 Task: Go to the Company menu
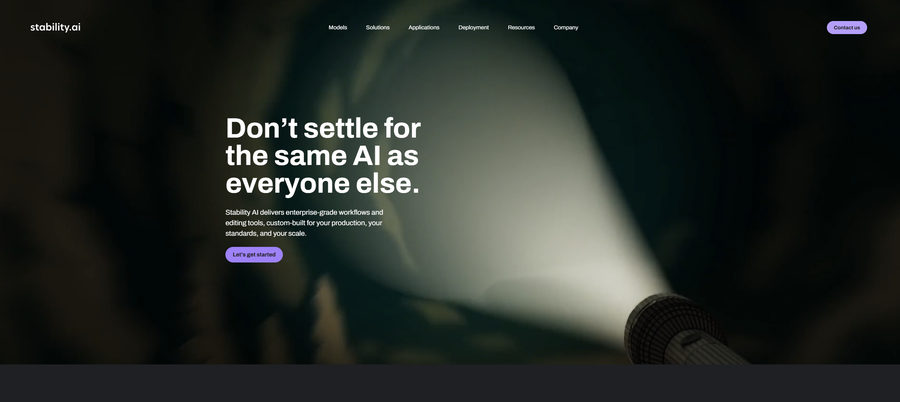(566, 28)
